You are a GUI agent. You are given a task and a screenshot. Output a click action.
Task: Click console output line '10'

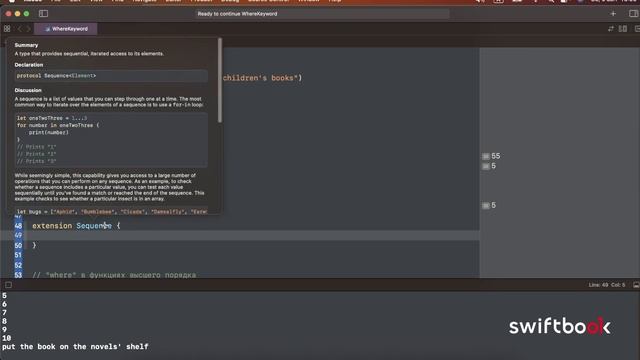pos(6,338)
